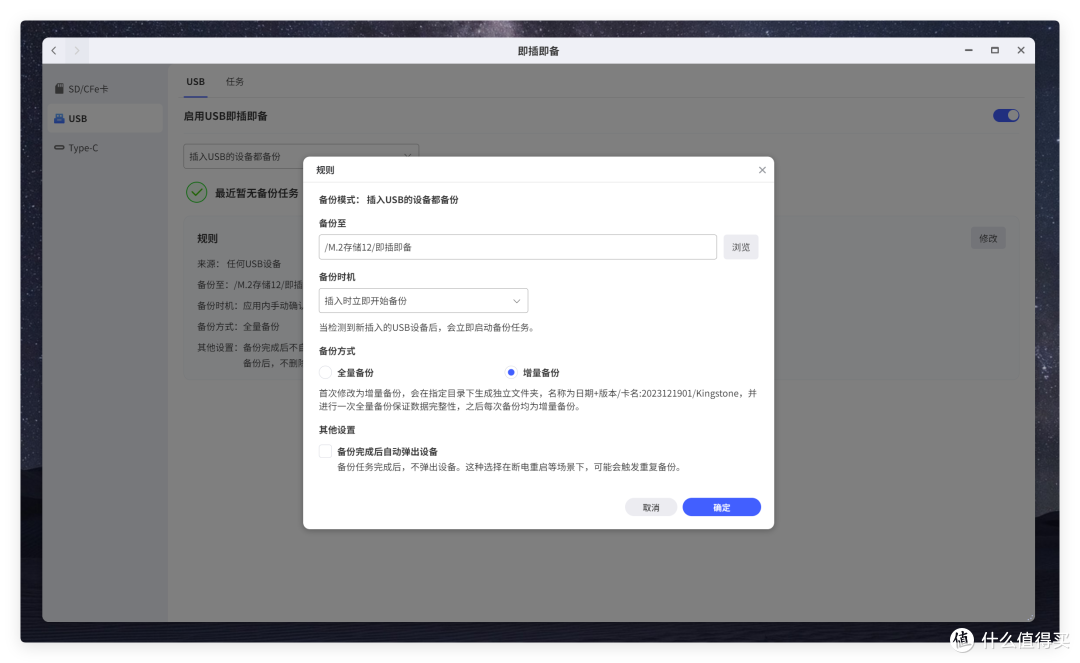Click the green check status icon
Screen dimensions: 1080x663
click(196, 192)
